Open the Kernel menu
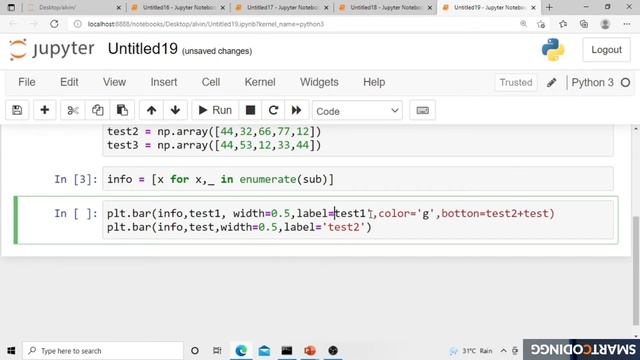Image resolution: width=640 pixels, height=360 pixels. coord(260,82)
